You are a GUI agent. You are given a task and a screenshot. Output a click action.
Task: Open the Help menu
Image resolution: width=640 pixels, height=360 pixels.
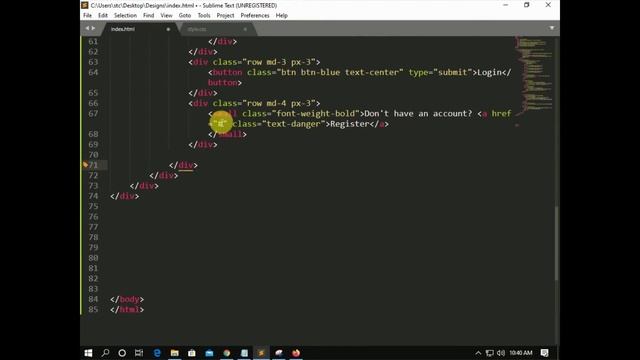coord(282,16)
